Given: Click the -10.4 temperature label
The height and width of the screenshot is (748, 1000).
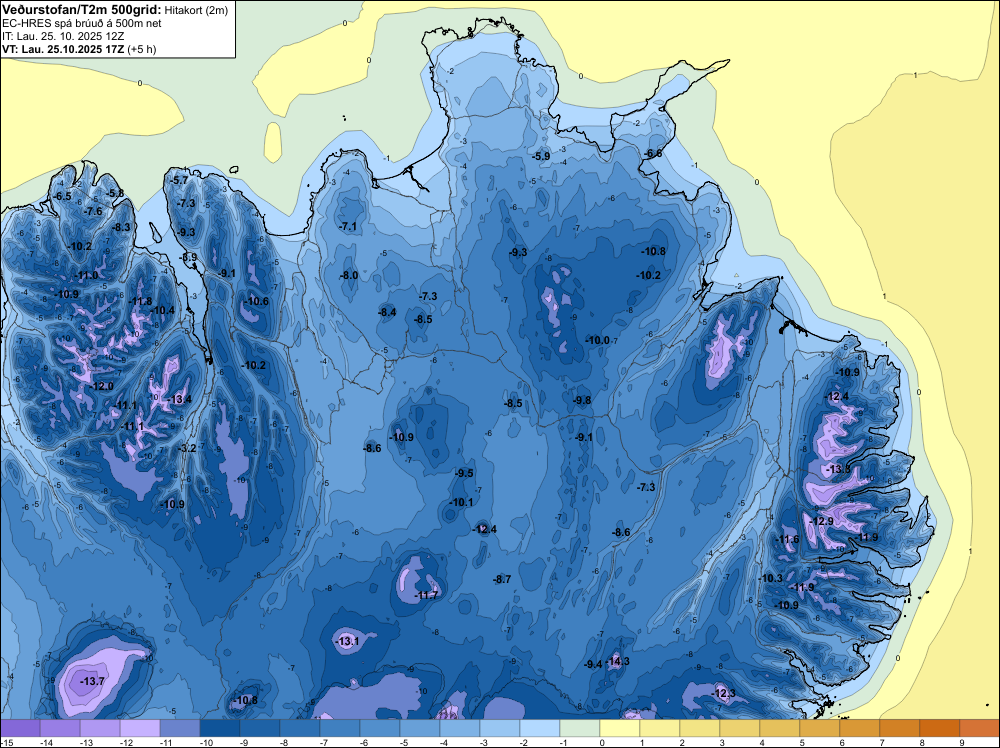Looking at the screenshot, I should click(163, 311).
